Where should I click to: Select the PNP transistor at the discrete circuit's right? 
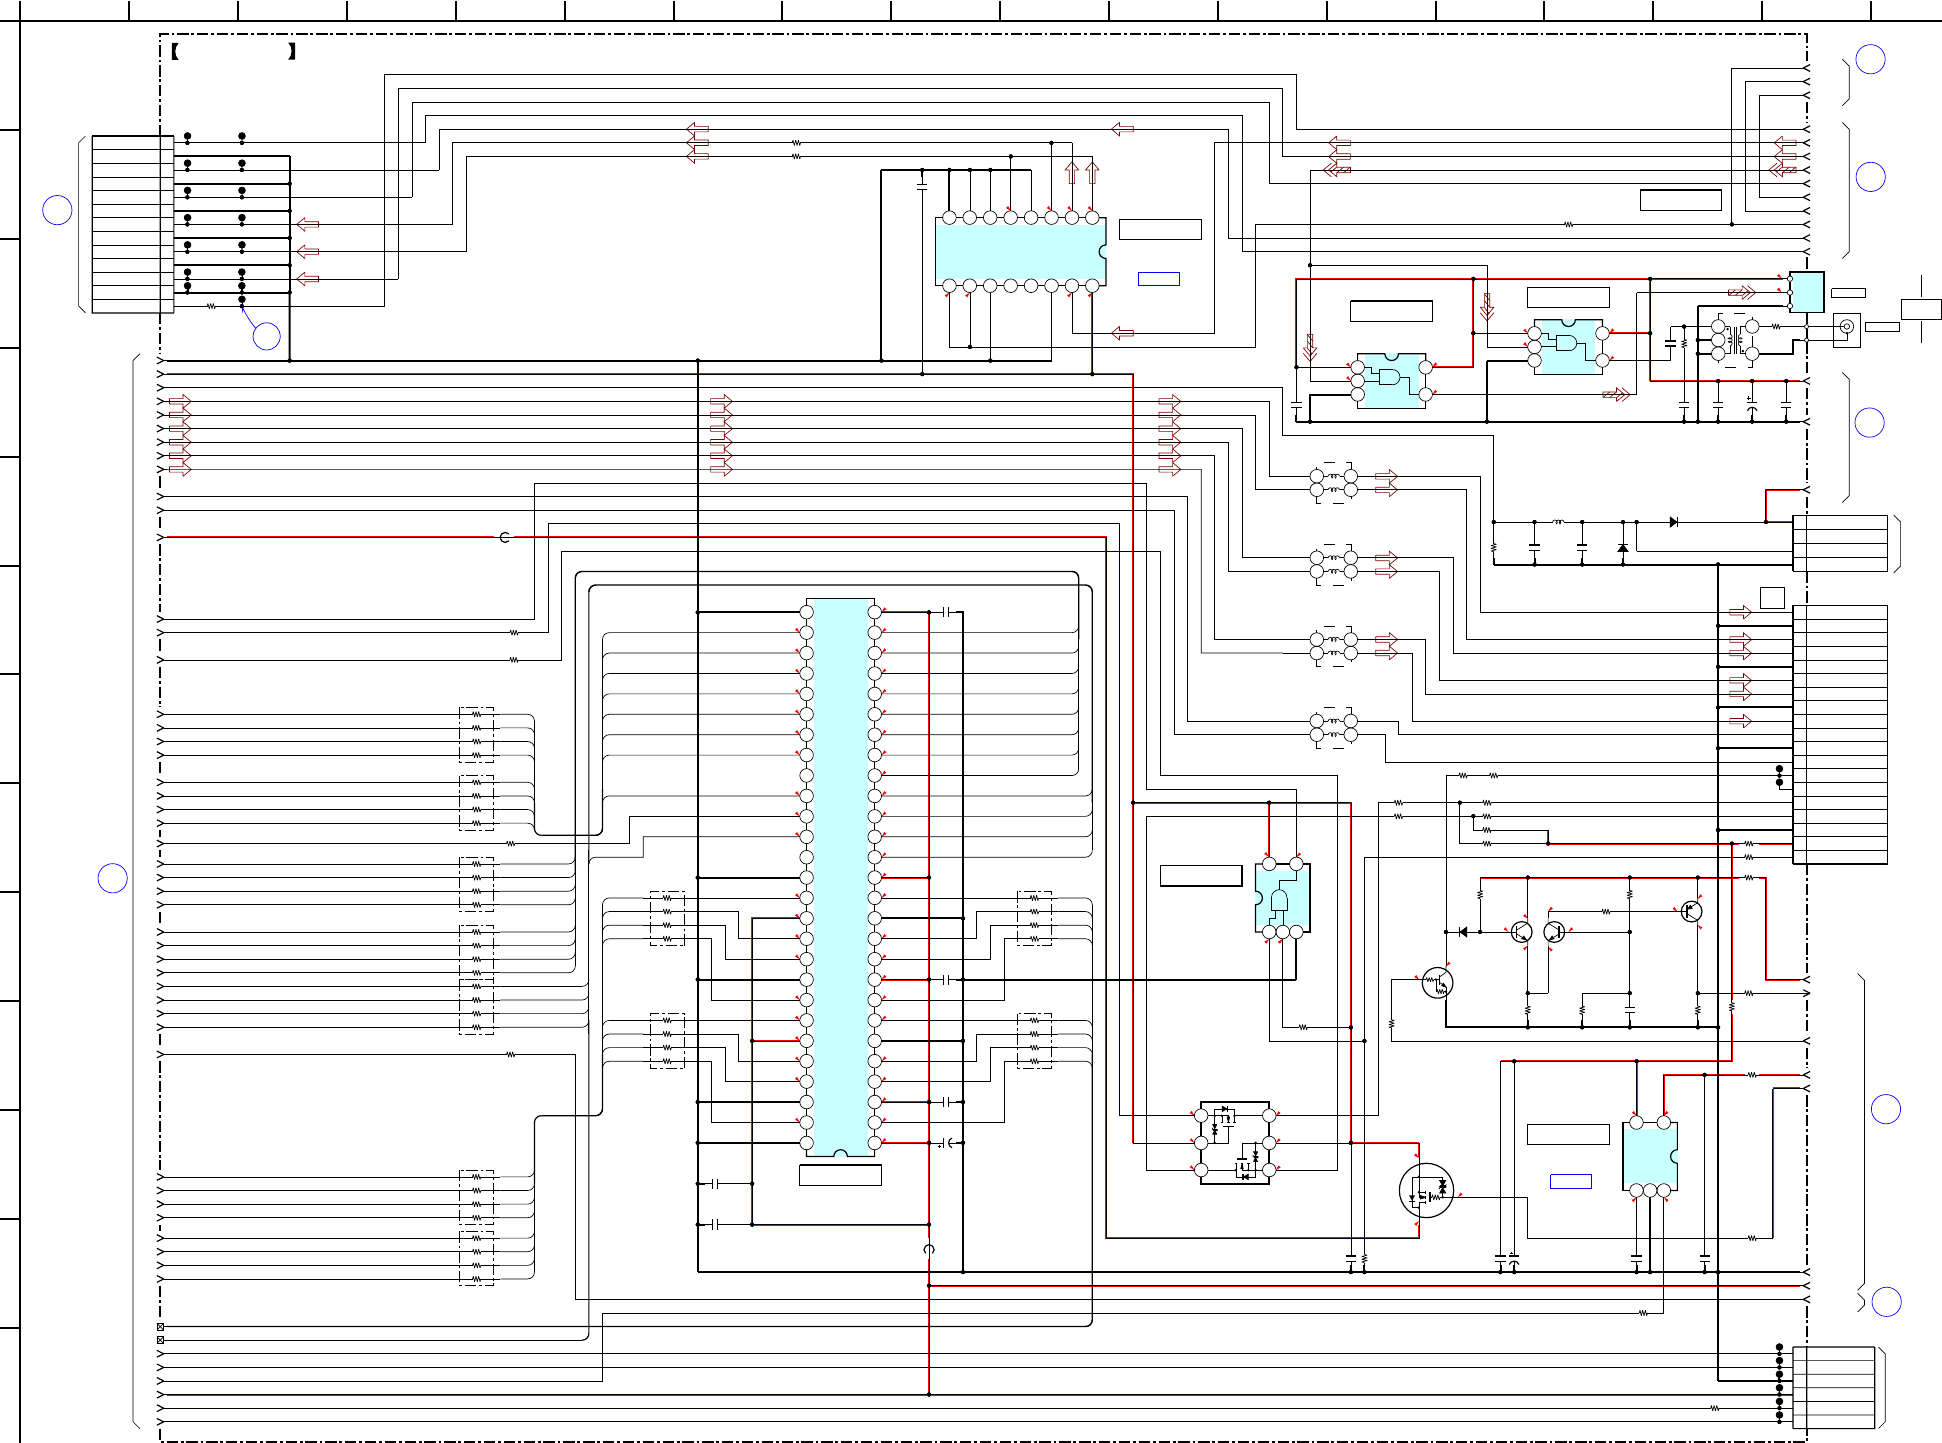pos(1691,911)
